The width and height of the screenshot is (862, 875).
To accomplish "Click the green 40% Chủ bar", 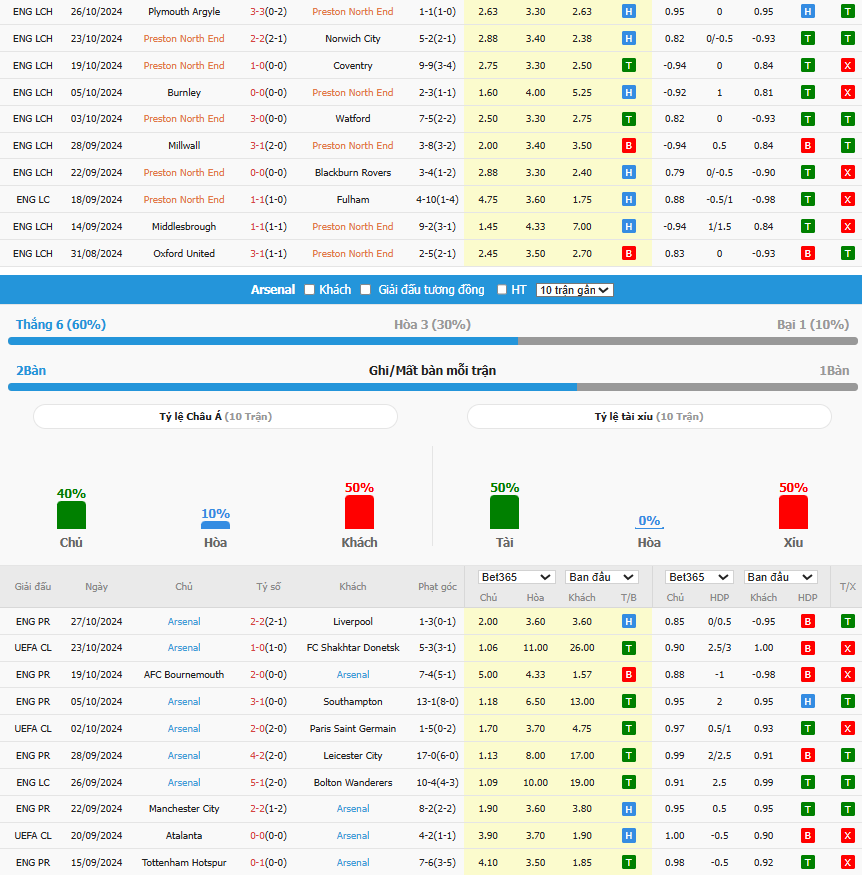I will click(71, 515).
